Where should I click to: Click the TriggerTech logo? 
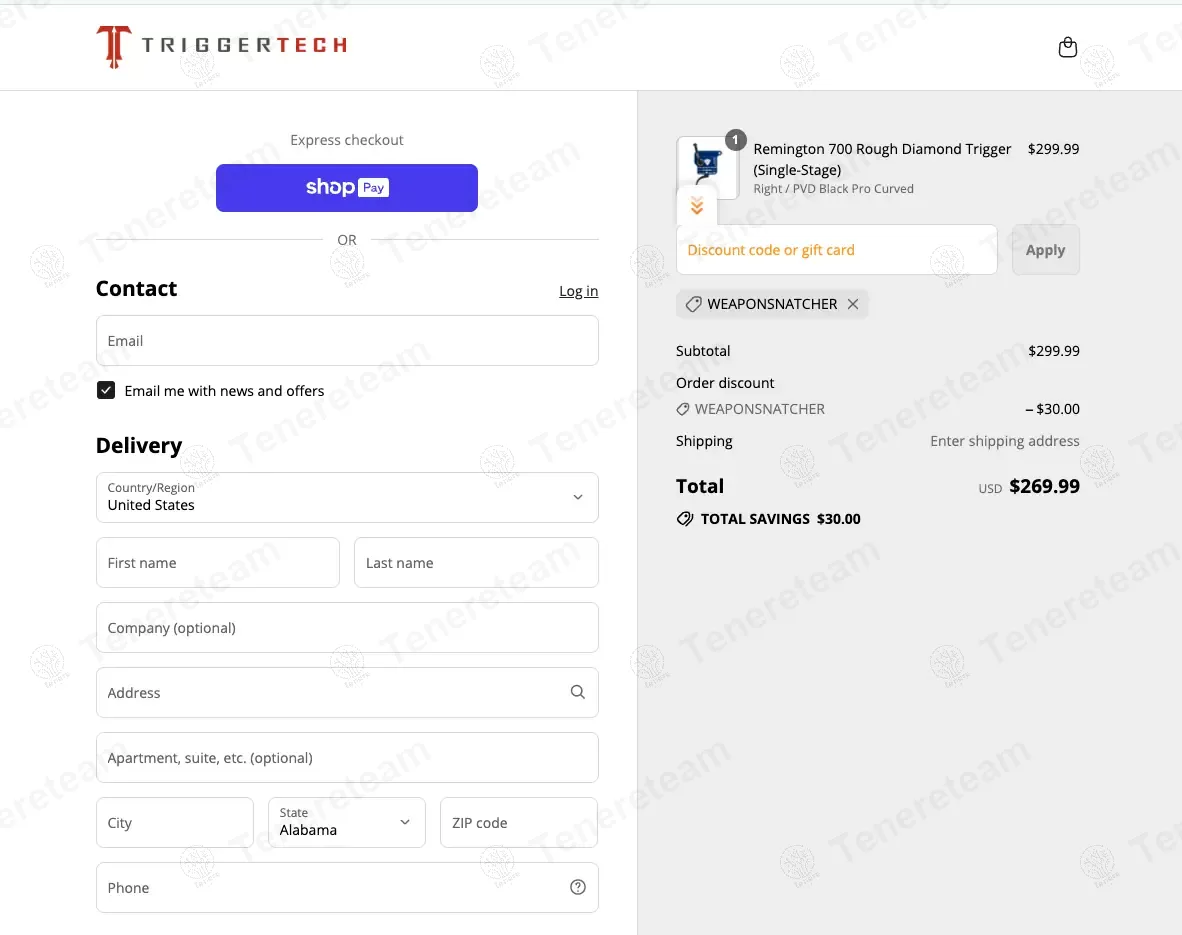tap(222, 46)
